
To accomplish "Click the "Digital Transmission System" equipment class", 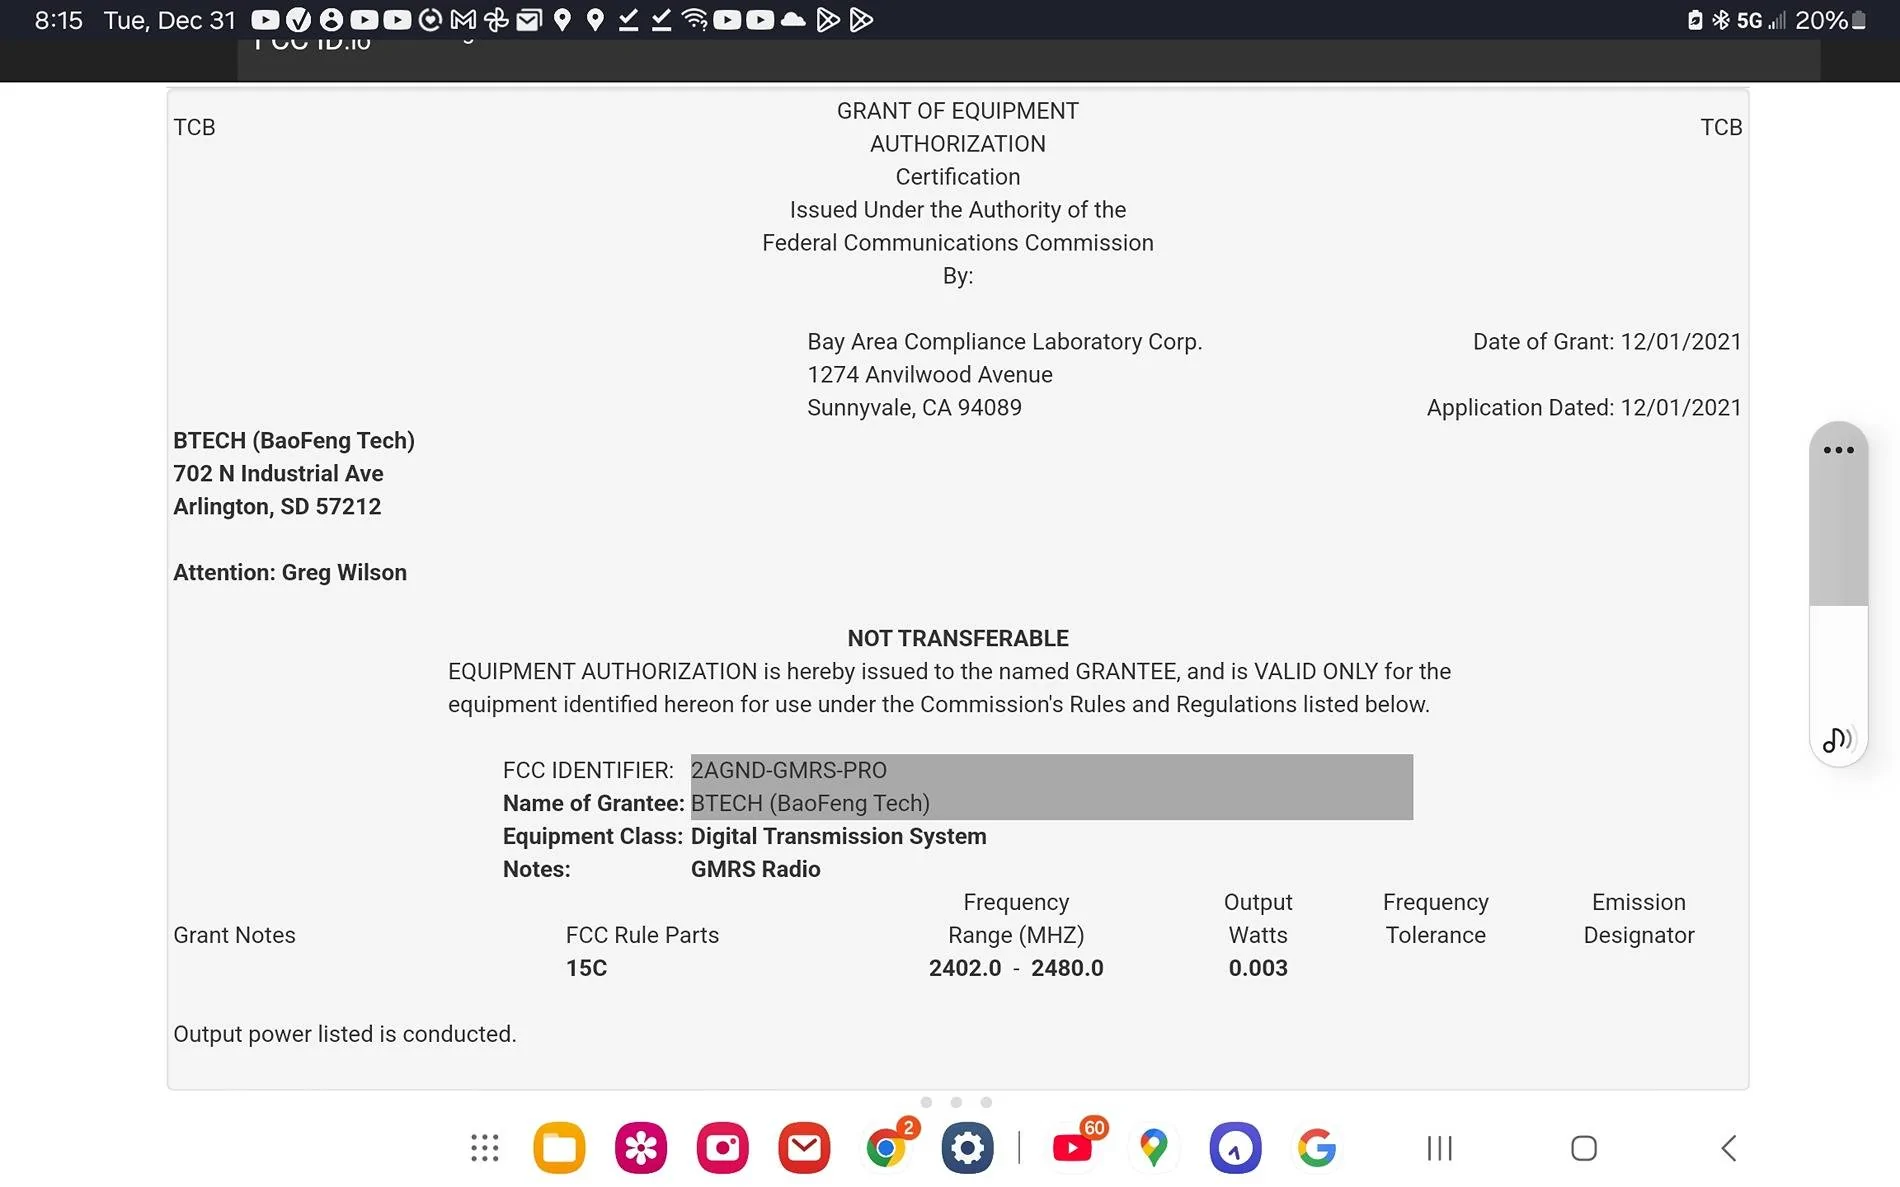I will point(839,837).
